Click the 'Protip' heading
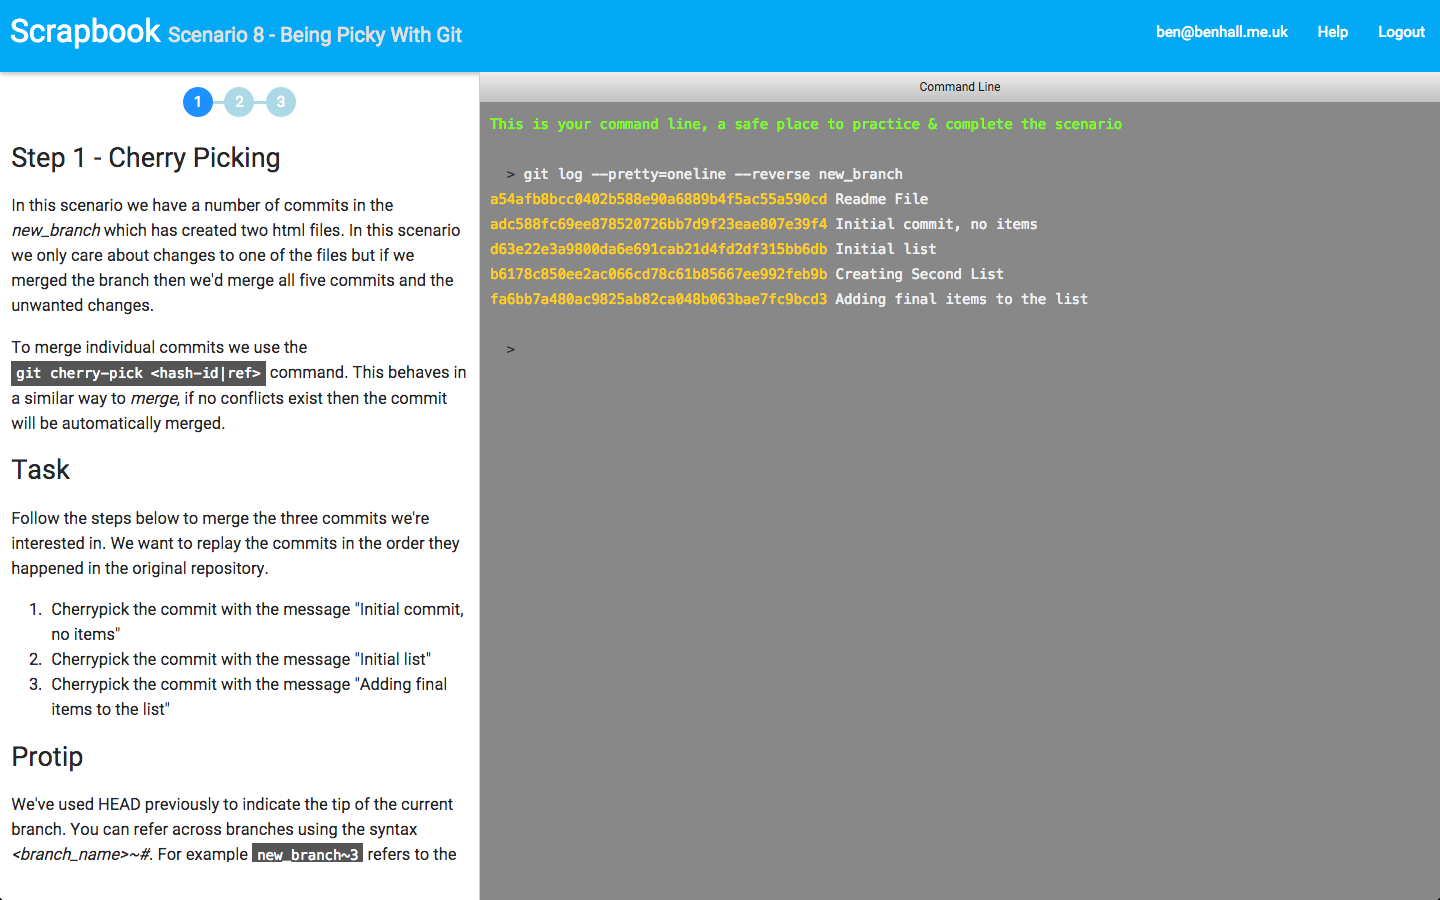Viewport: 1440px width, 900px height. point(47,757)
